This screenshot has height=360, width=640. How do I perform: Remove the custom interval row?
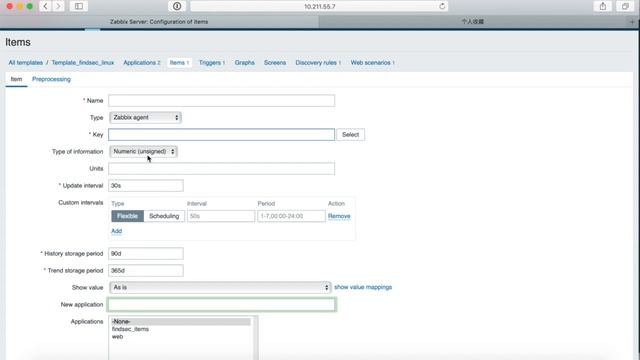(339, 216)
